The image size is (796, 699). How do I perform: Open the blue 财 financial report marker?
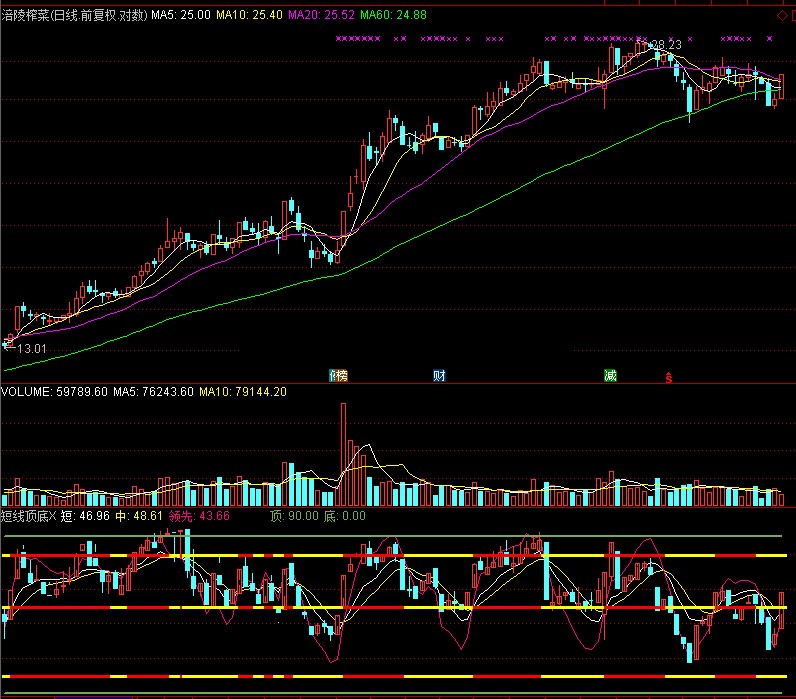tap(439, 376)
